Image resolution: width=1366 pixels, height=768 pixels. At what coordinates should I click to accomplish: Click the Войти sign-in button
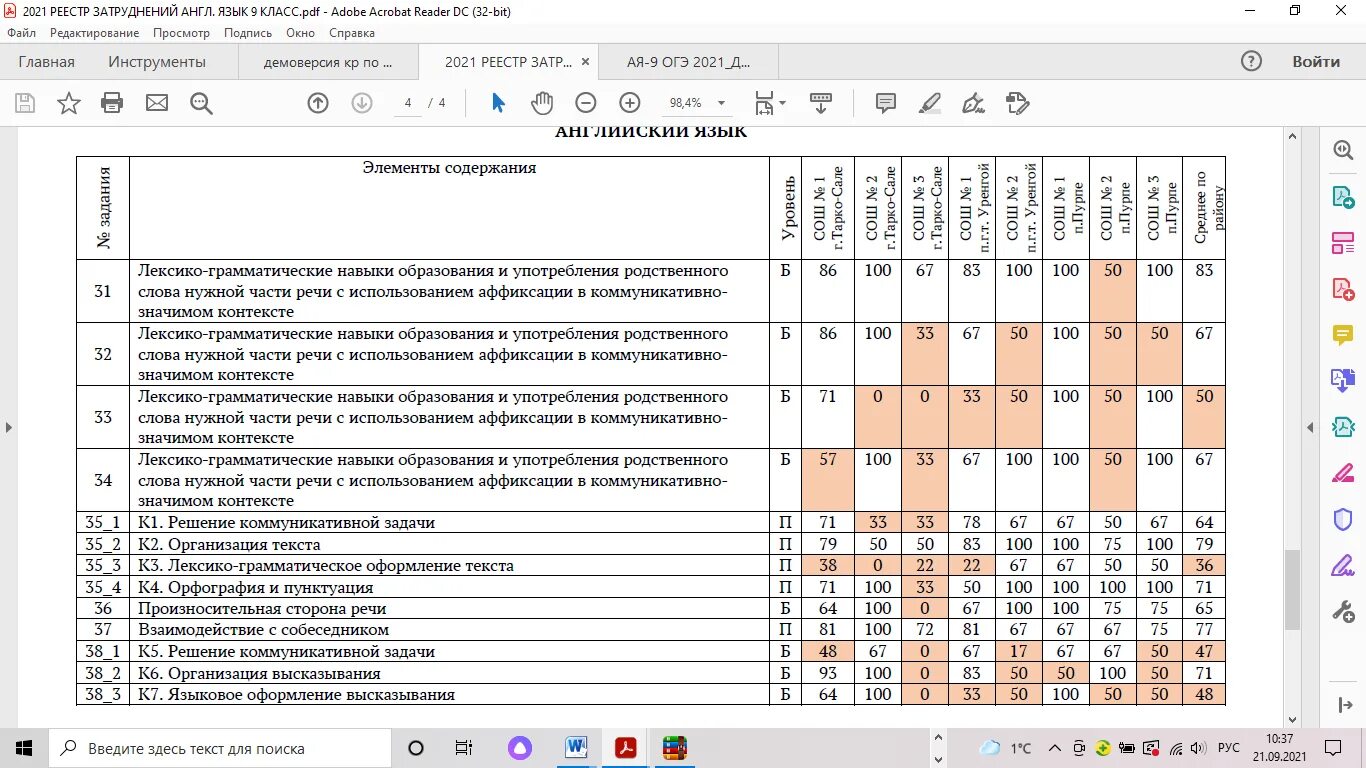pos(1316,62)
